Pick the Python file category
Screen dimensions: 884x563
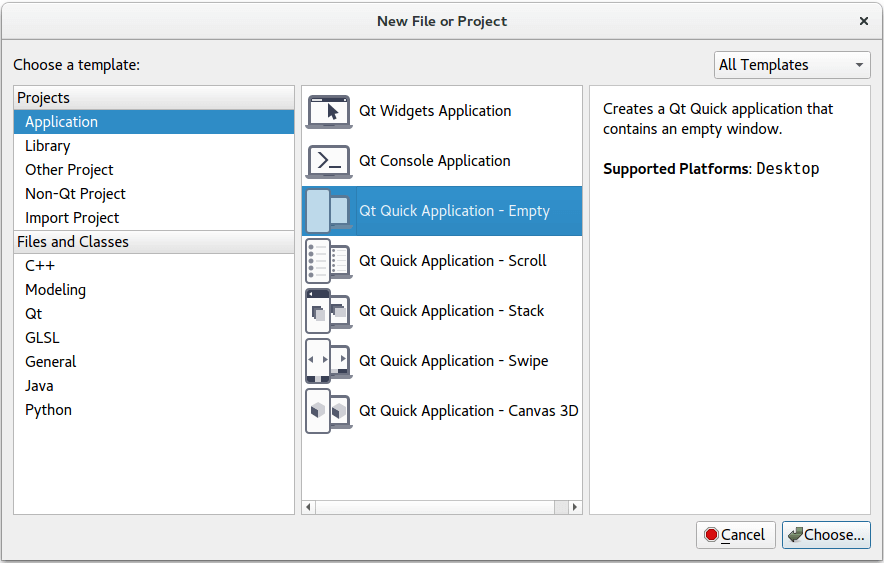(48, 410)
